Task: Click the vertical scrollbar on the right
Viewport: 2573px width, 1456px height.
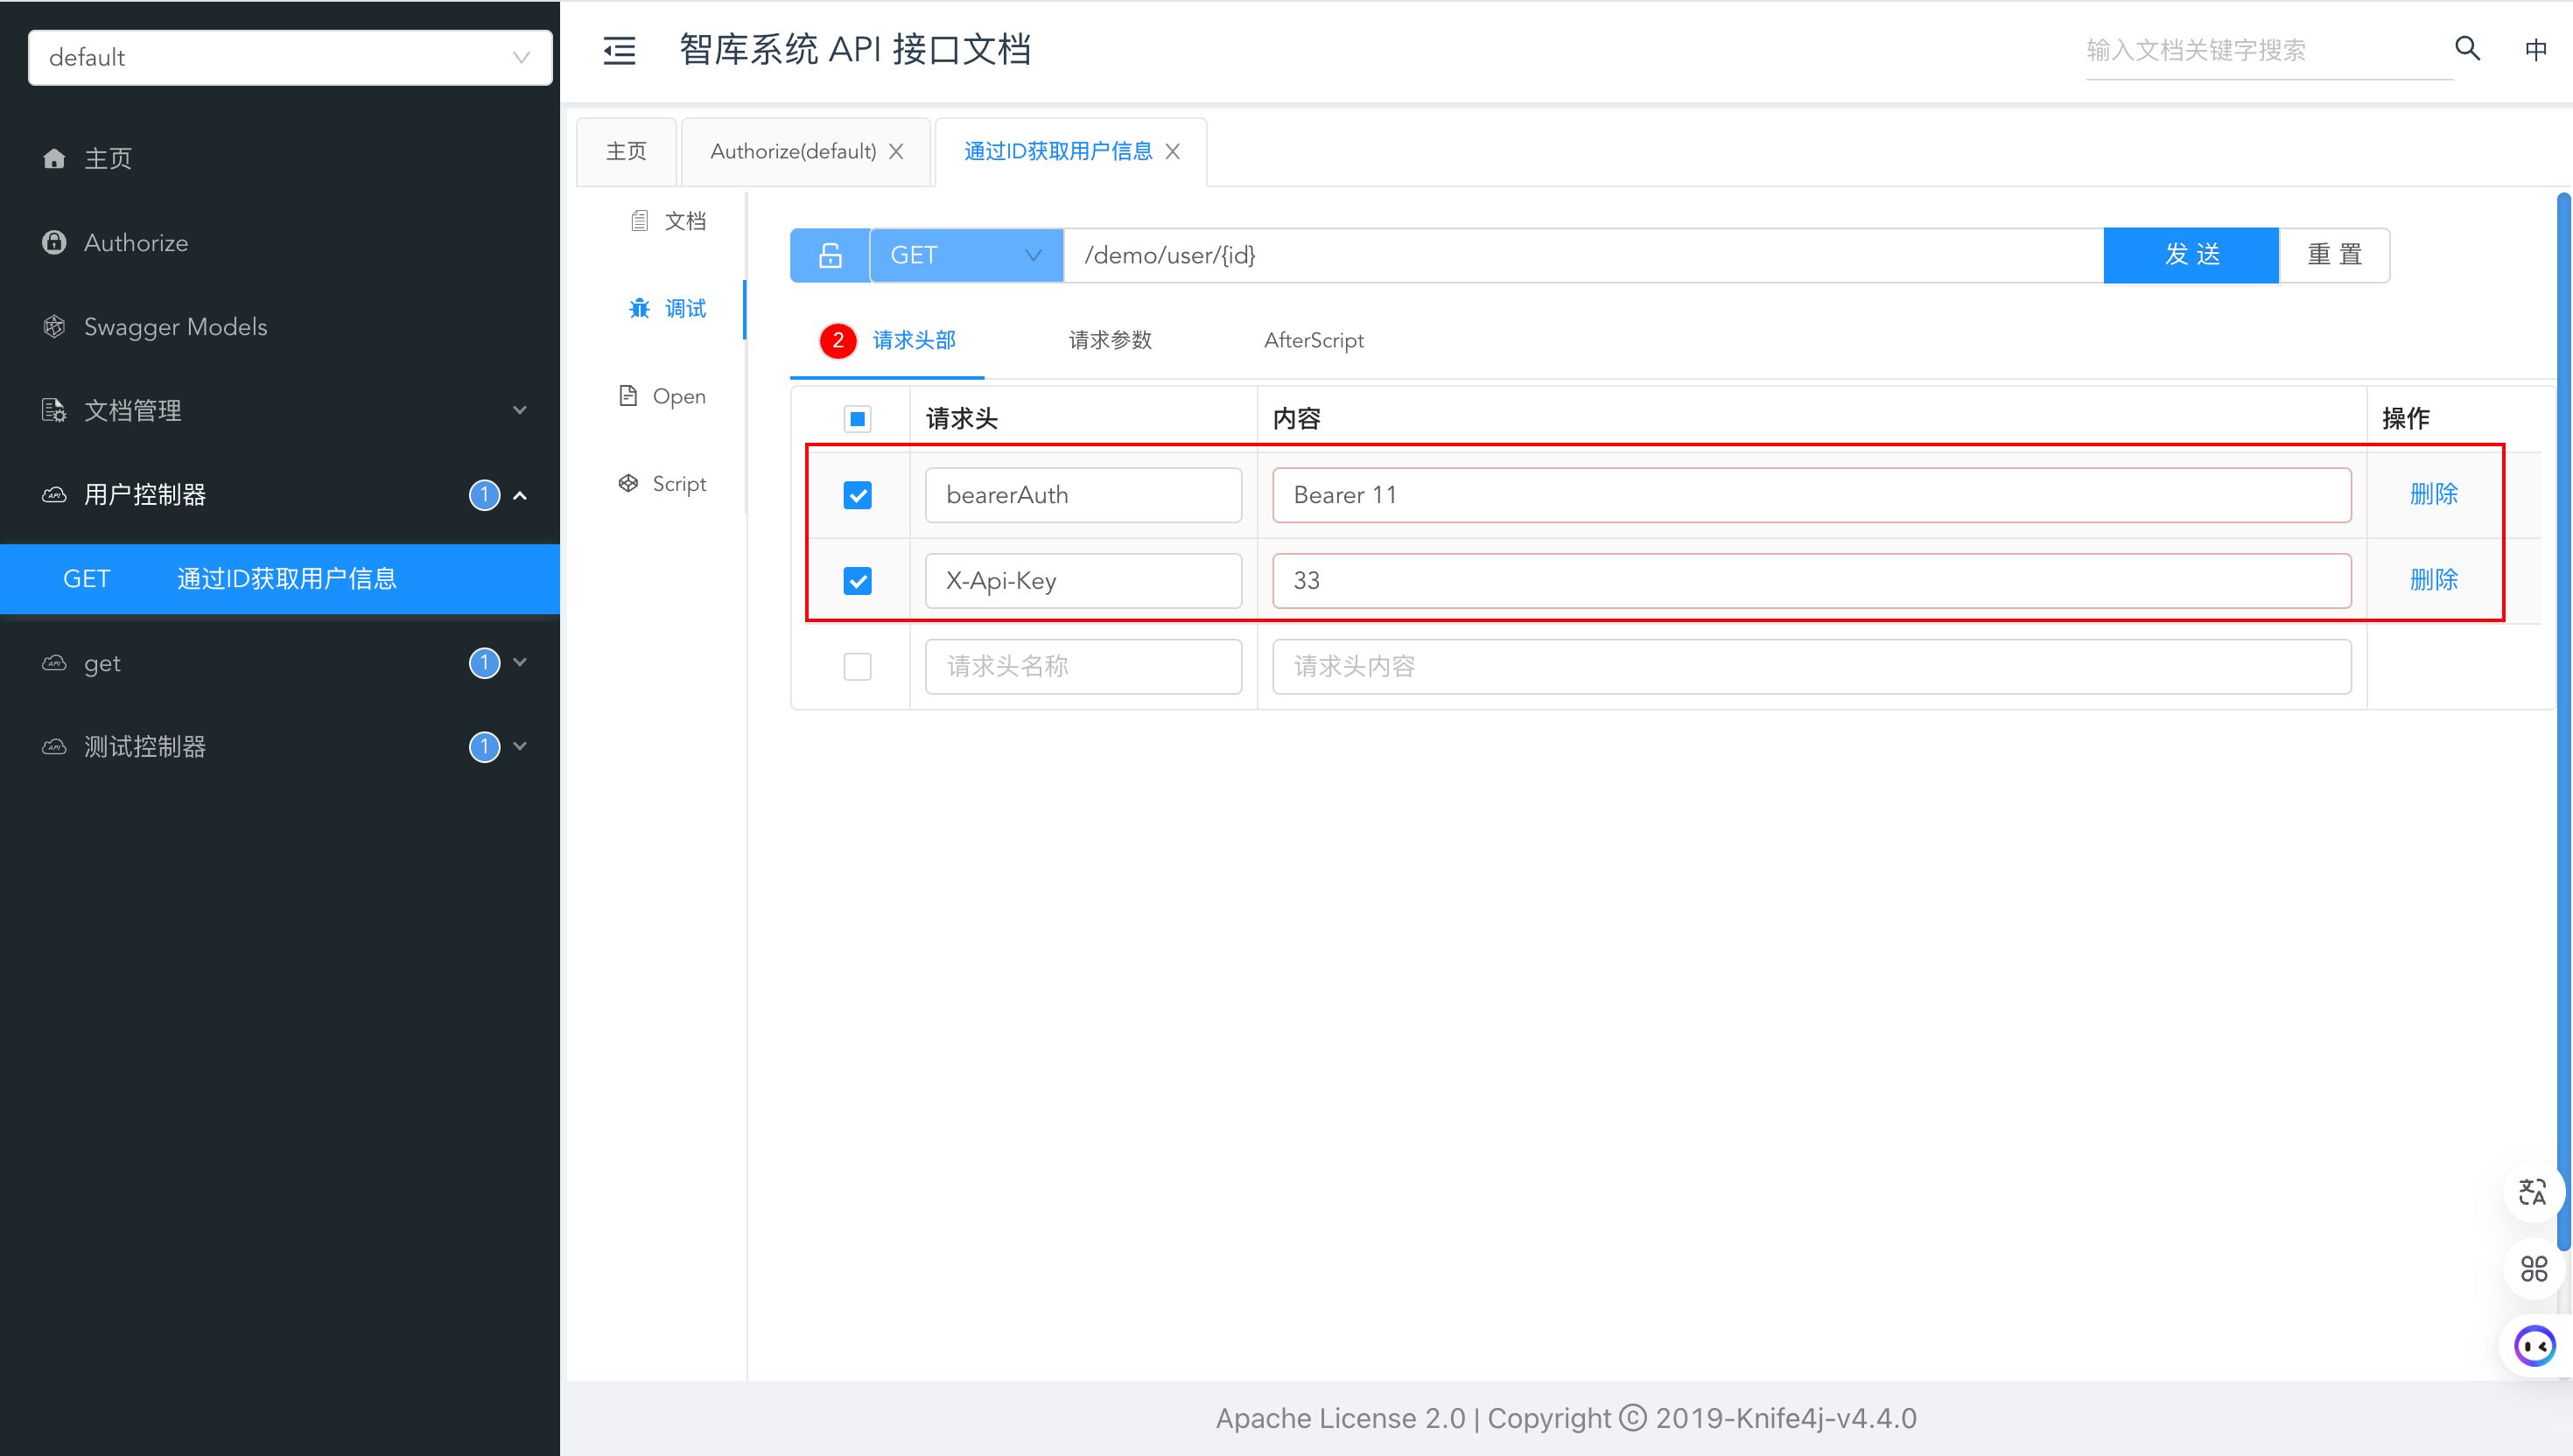Action: [2563, 720]
